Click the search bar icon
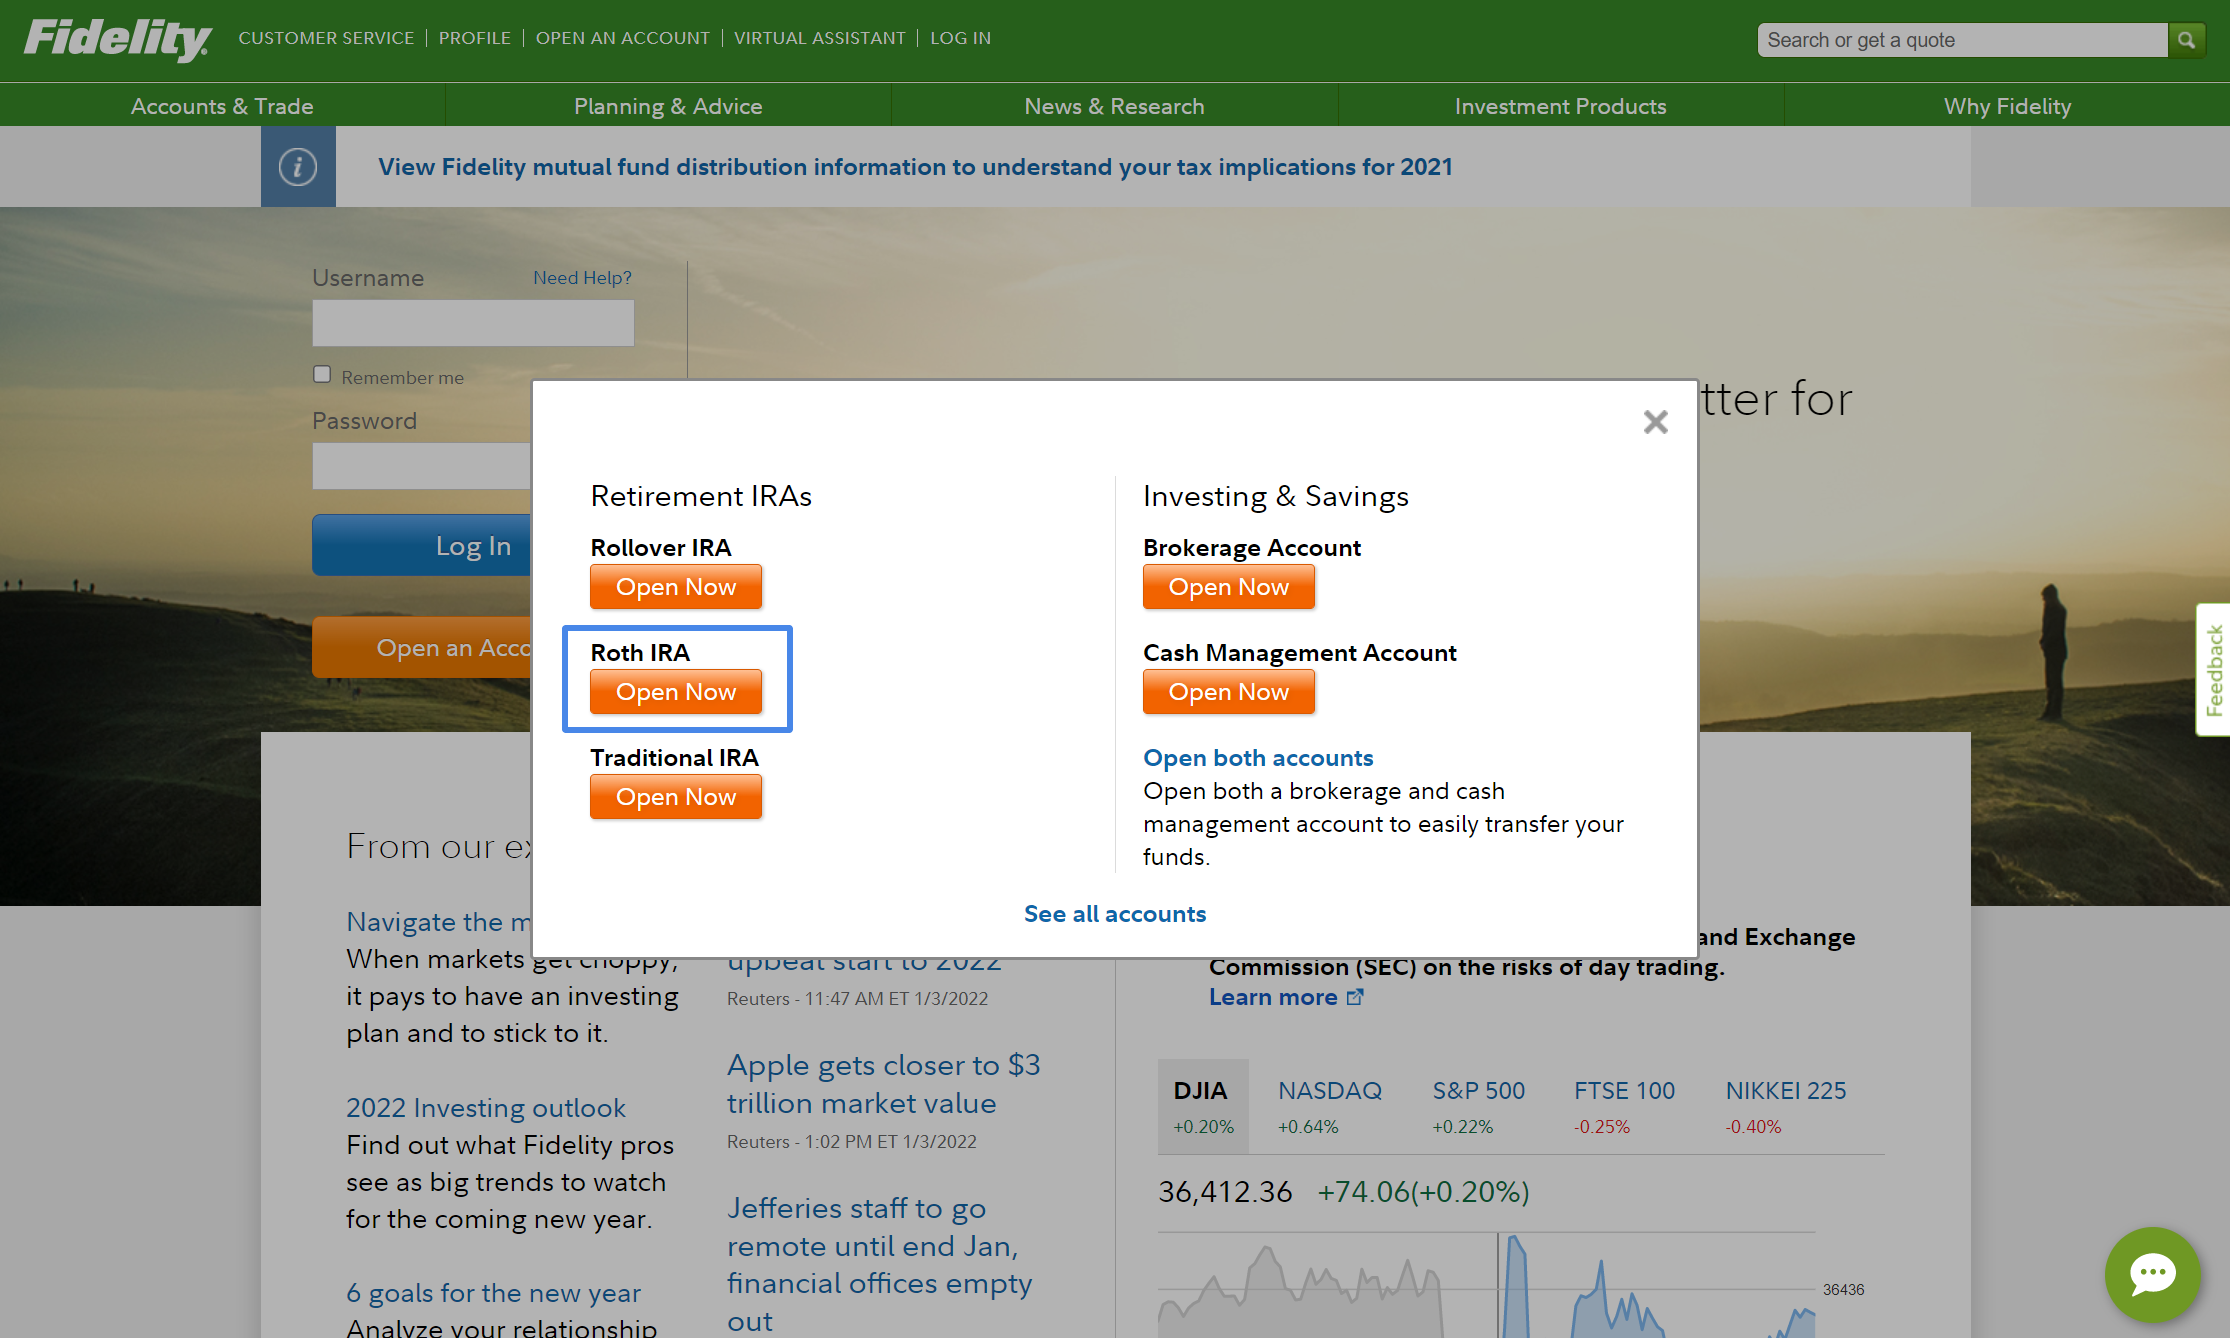Image resolution: width=2230 pixels, height=1338 pixels. pos(2189,38)
